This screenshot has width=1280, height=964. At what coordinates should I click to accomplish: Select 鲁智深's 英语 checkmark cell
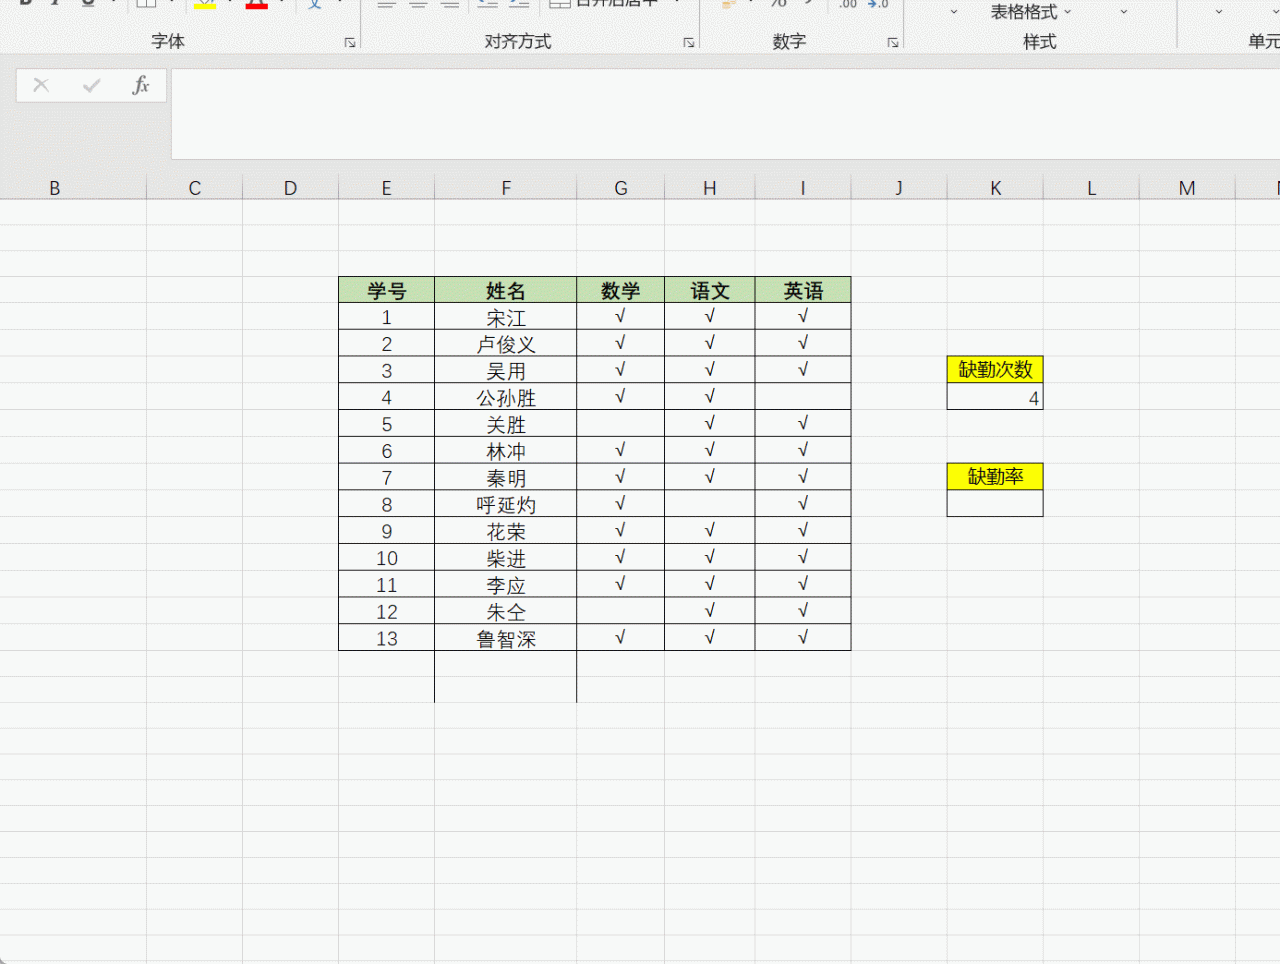click(x=803, y=638)
